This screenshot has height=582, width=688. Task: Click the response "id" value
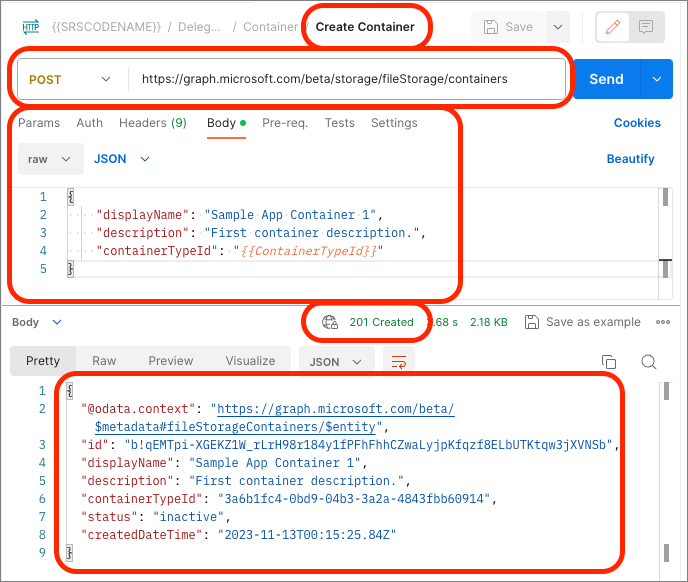click(x=369, y=445)
